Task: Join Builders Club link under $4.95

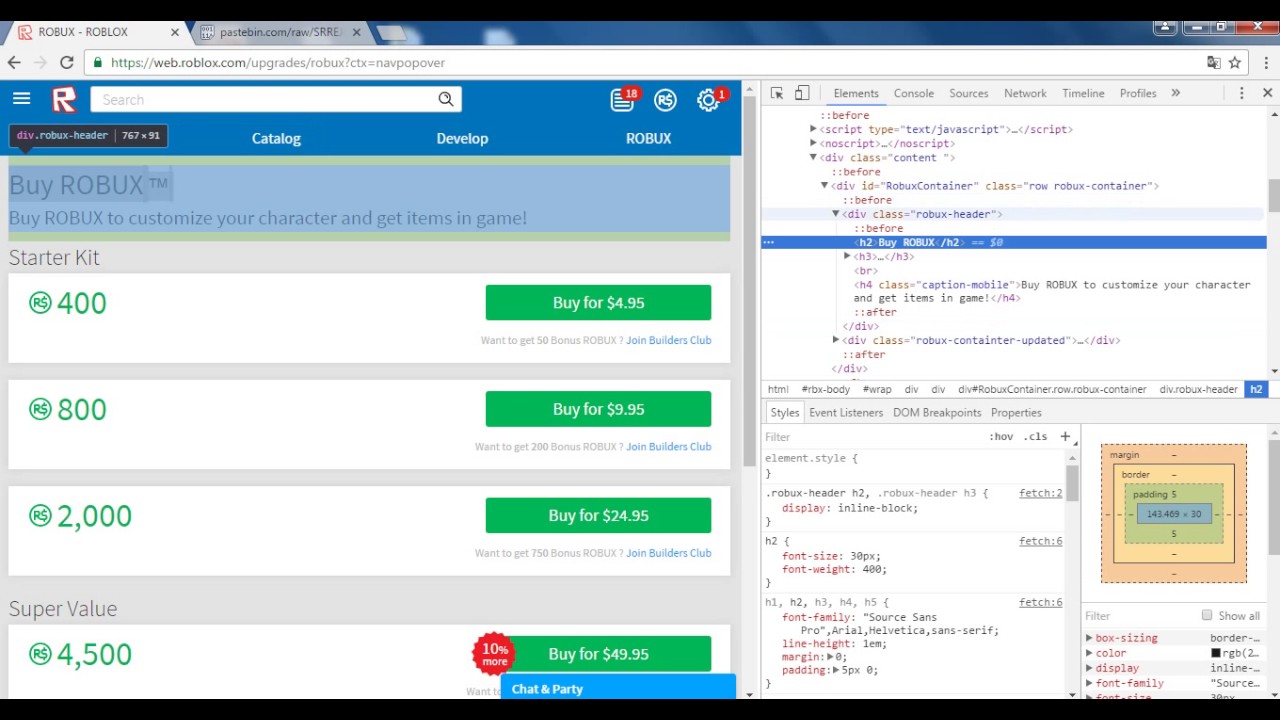Action: coord(668,340)
